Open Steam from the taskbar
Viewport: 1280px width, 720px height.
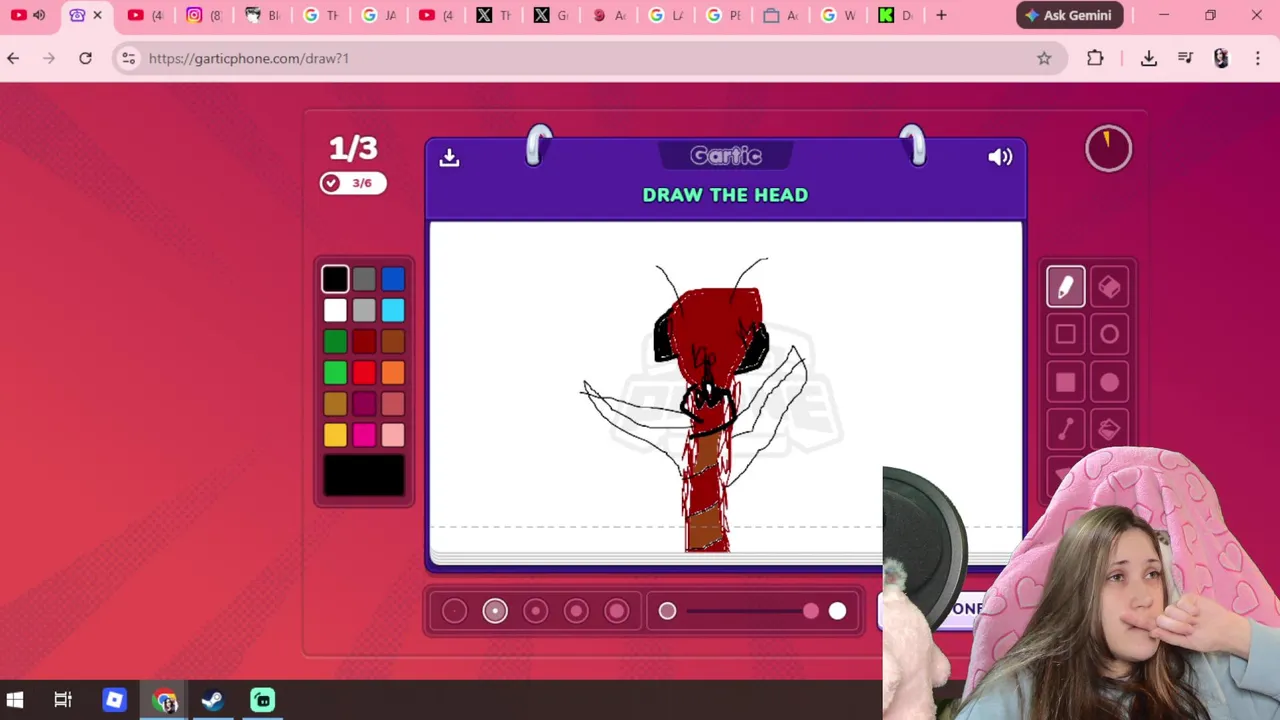point(212,700)
